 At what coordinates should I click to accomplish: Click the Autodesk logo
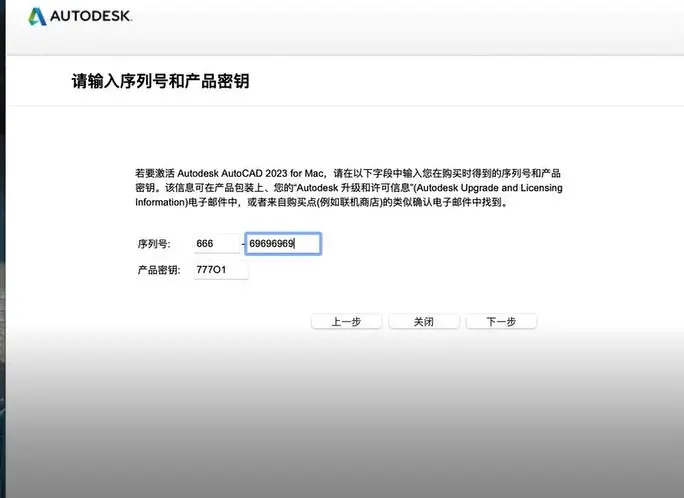point(80,17)
